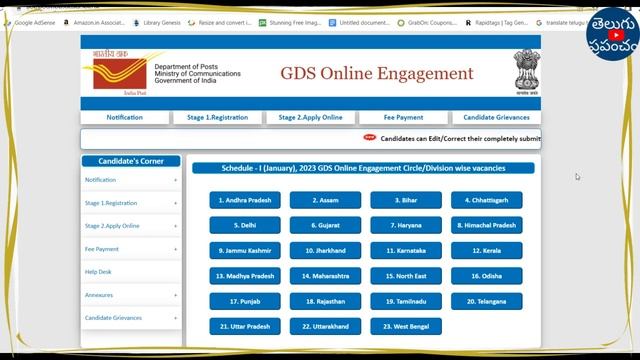Click the Candidates can Edit/Correct ticker text

[x=460, y=139]
